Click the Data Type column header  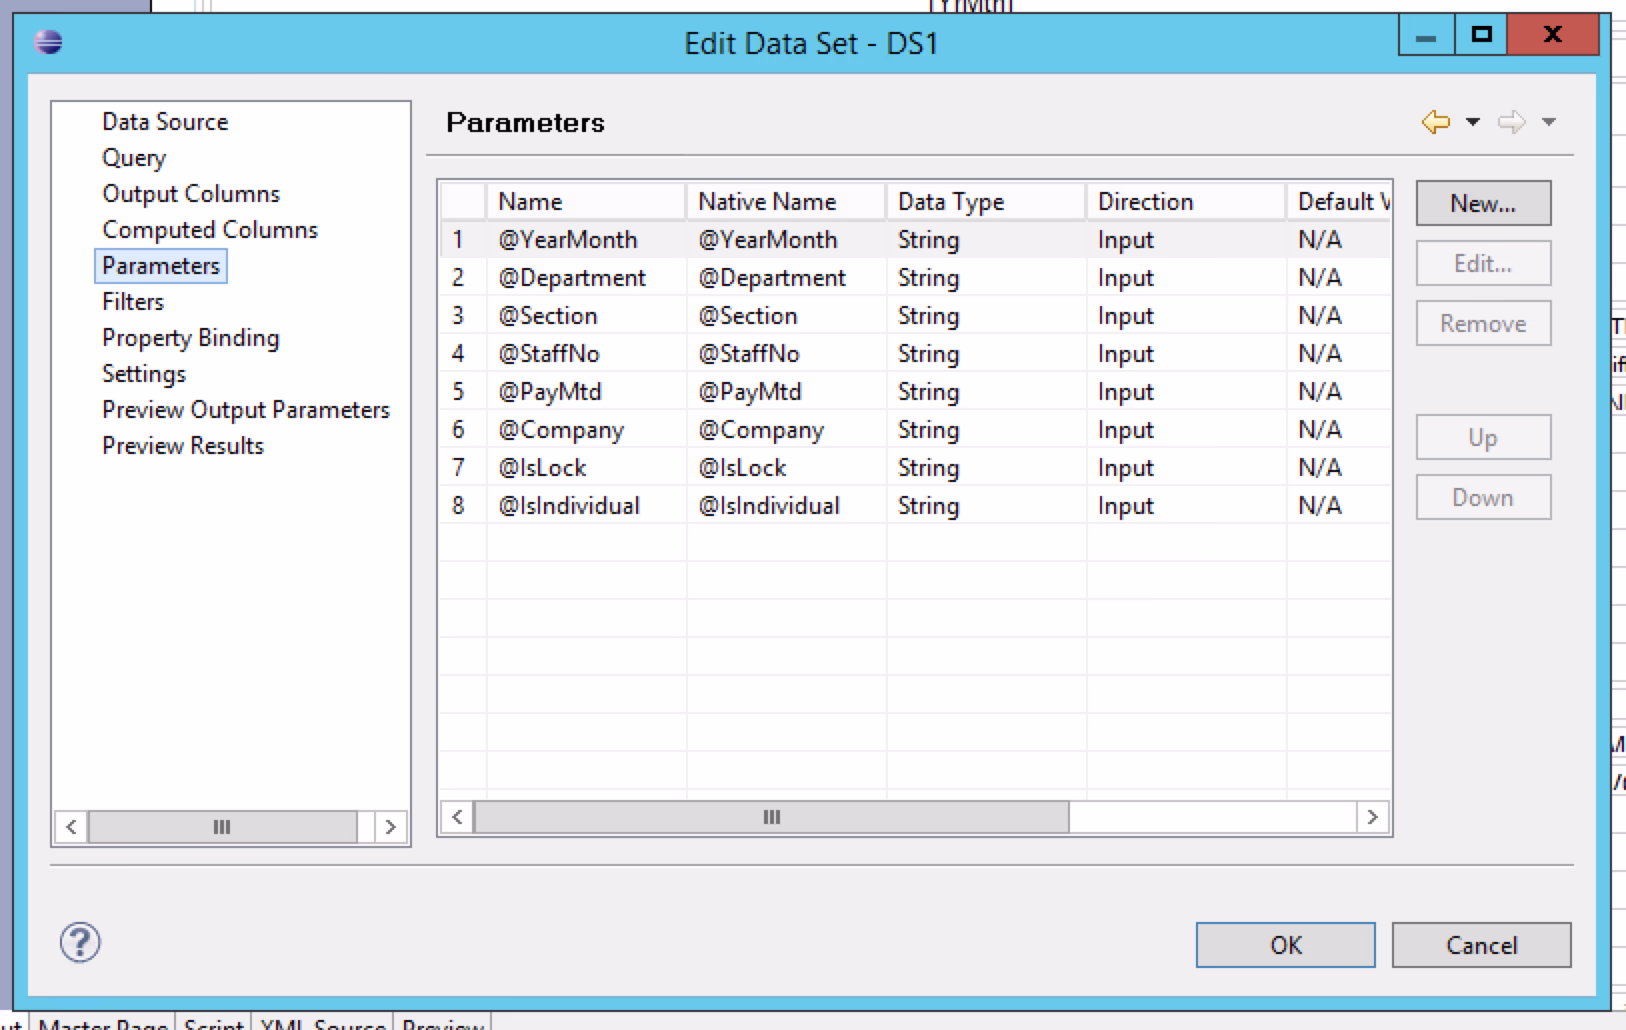pyautogui.click(x=951, y=202)
